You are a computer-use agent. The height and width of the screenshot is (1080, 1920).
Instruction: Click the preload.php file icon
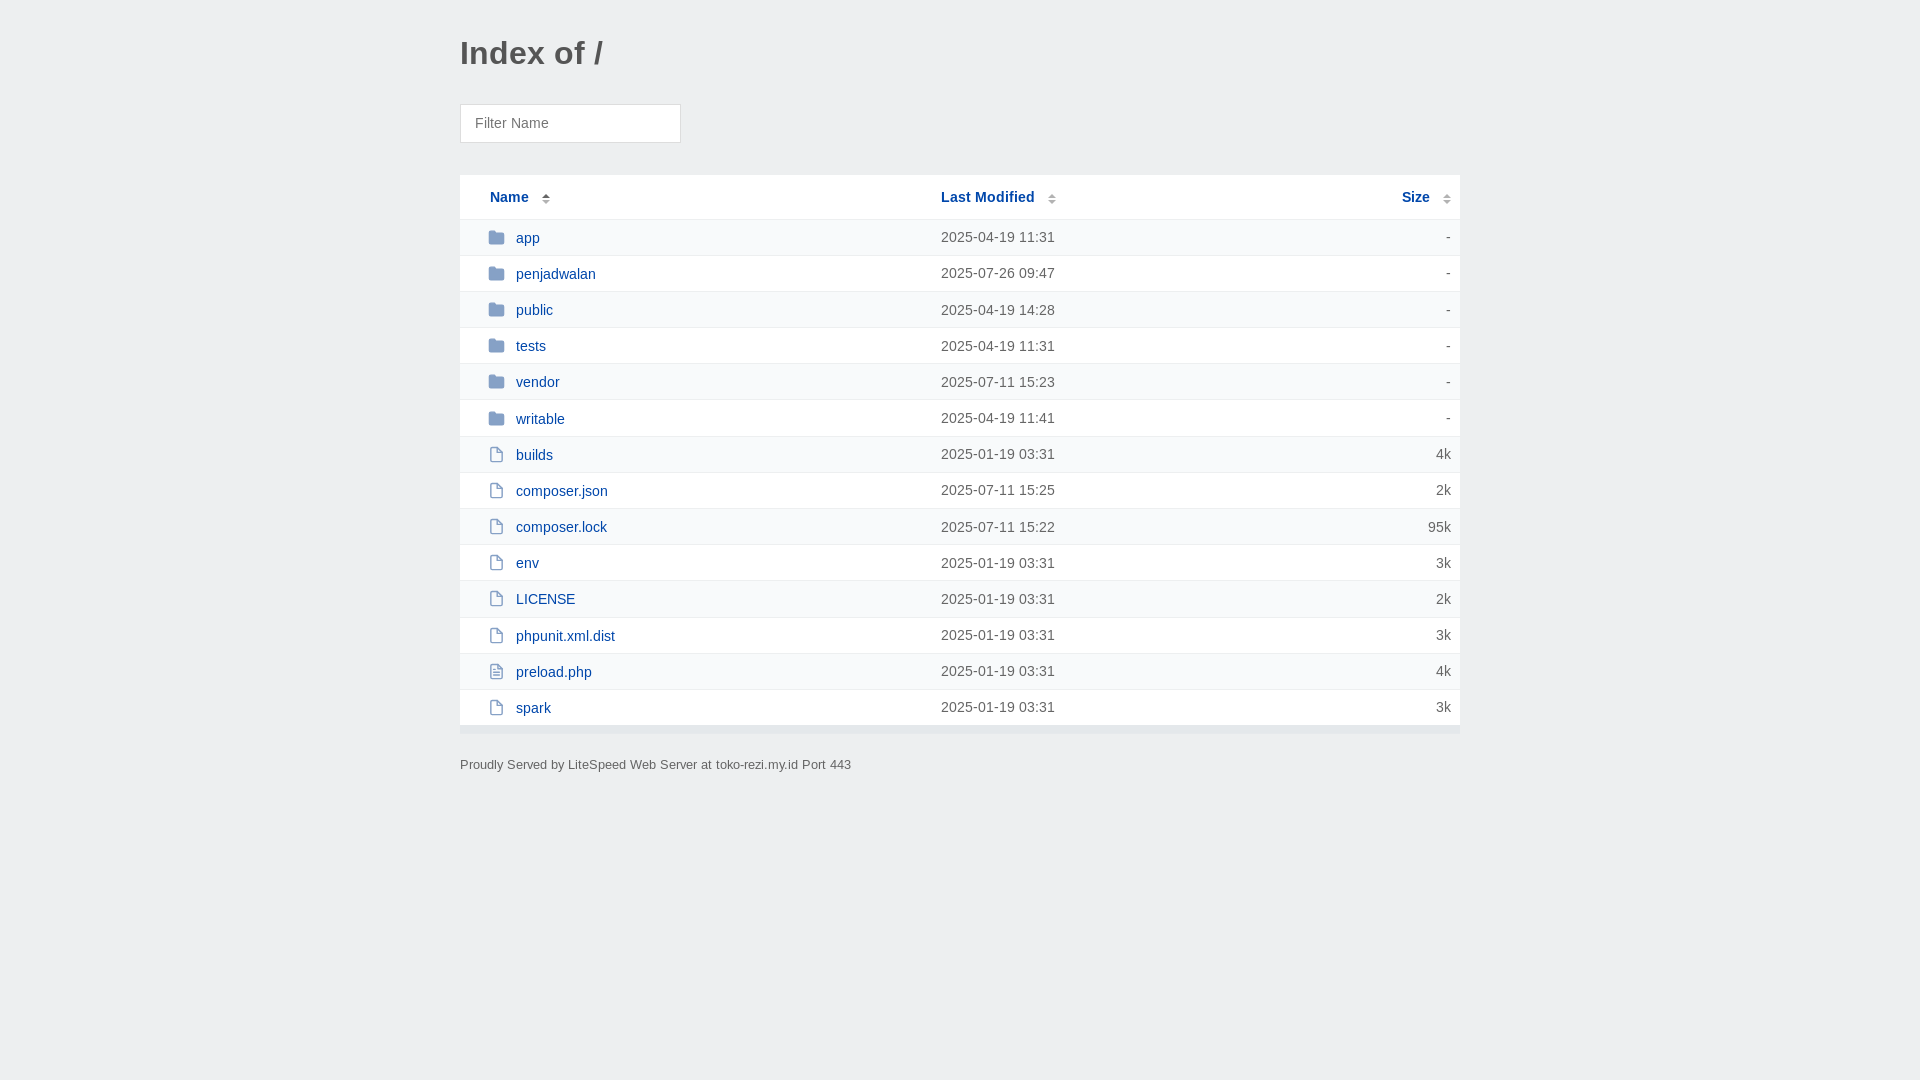coord(496,672)
